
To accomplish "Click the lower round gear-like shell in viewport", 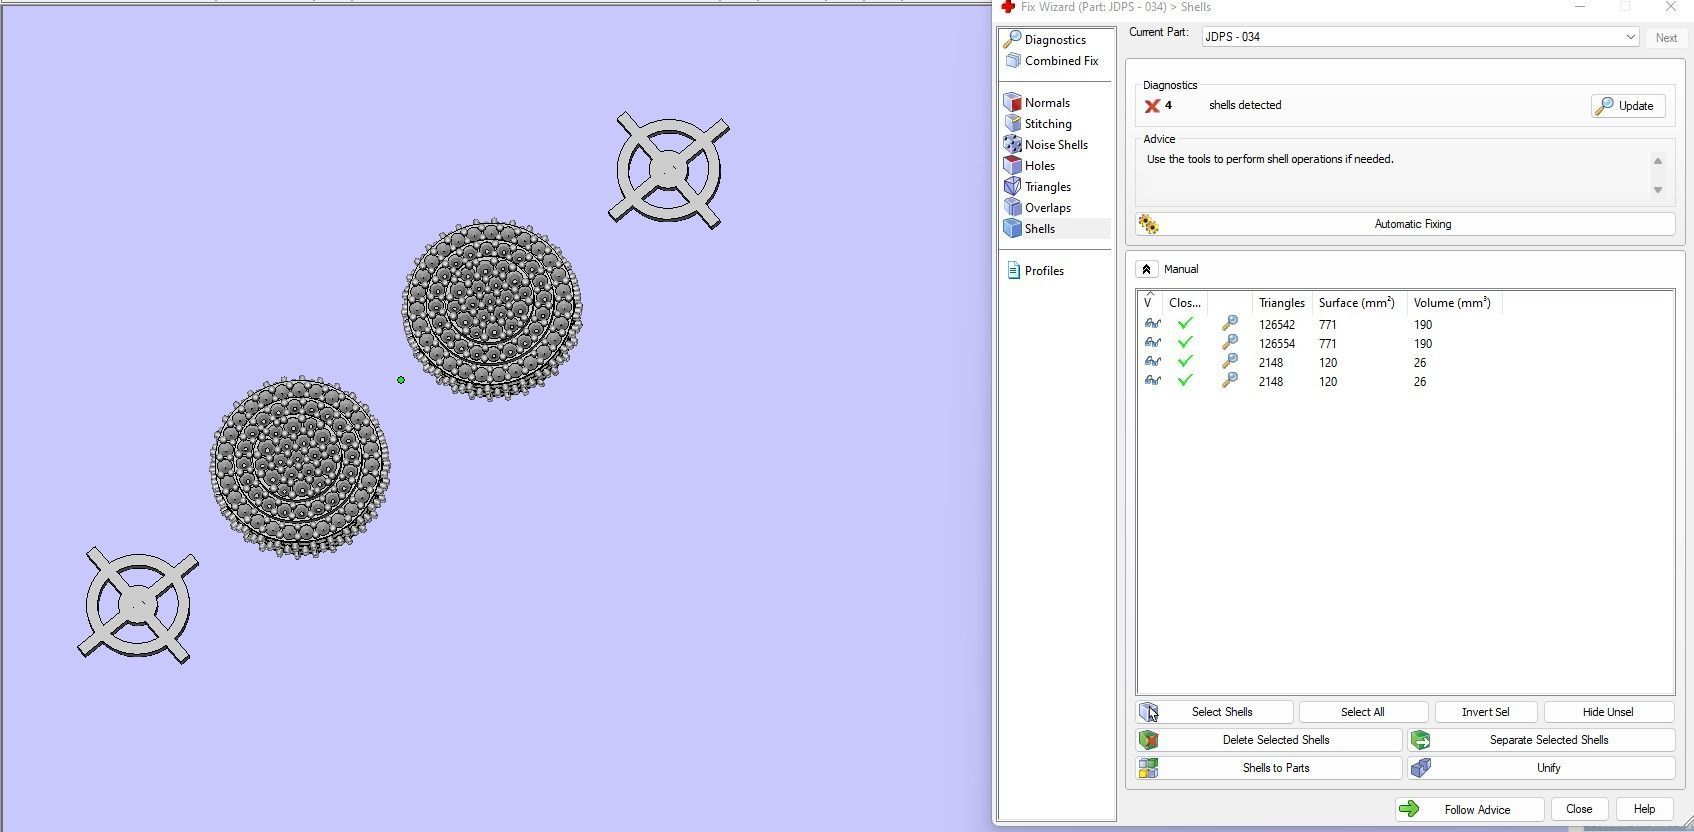I will [300, 467].
